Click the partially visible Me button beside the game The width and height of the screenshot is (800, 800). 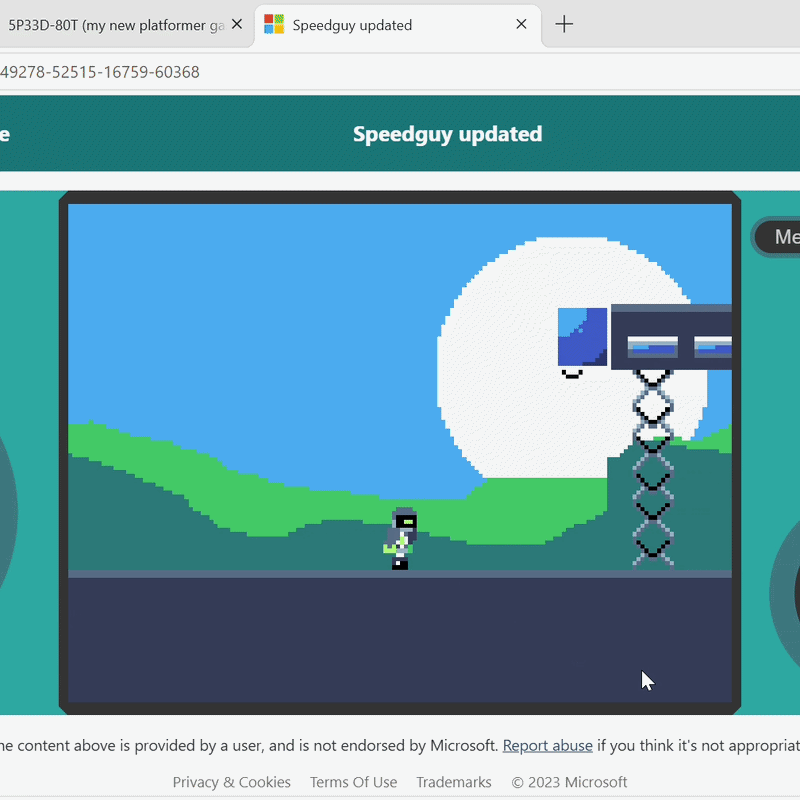[x=777, y=237]
